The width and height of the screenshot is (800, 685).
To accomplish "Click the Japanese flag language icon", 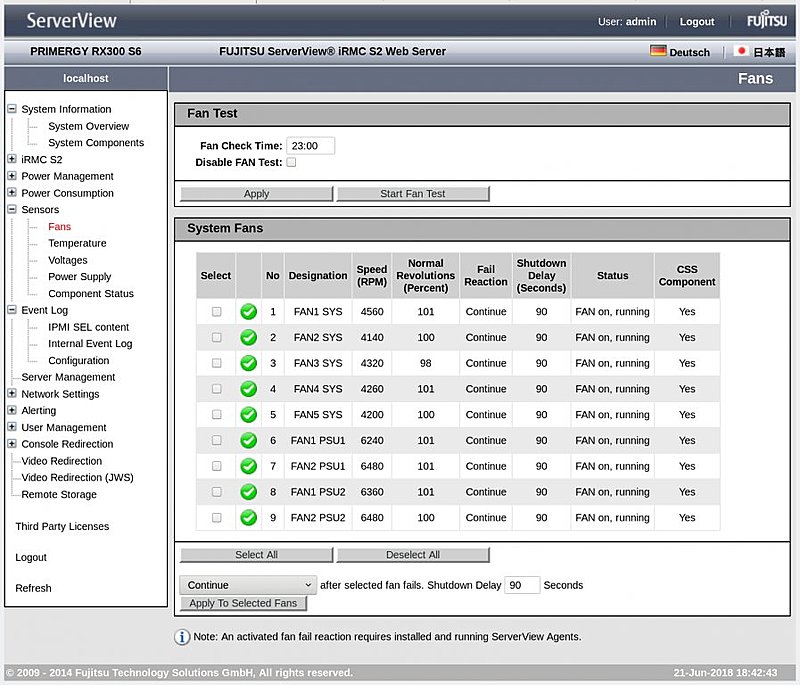I will coord(741,51).
